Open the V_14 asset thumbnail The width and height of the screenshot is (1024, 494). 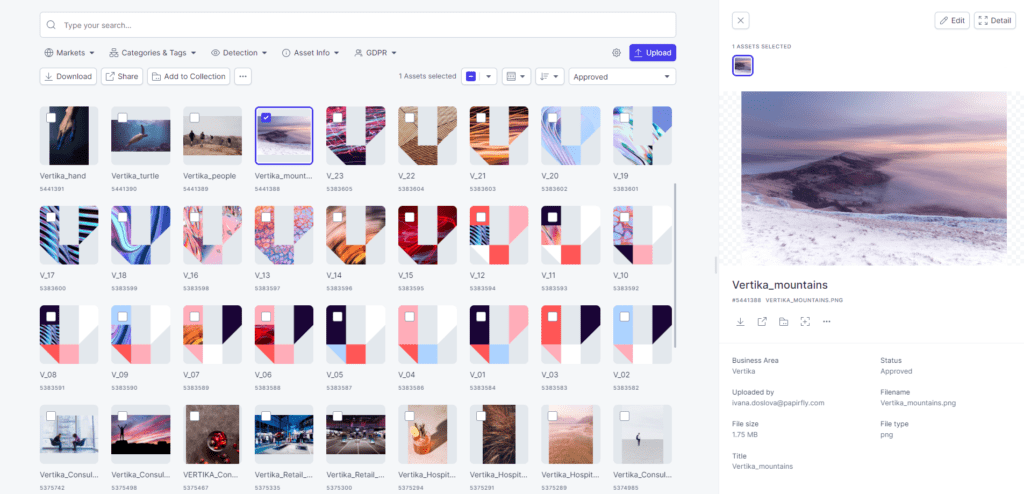355,235
